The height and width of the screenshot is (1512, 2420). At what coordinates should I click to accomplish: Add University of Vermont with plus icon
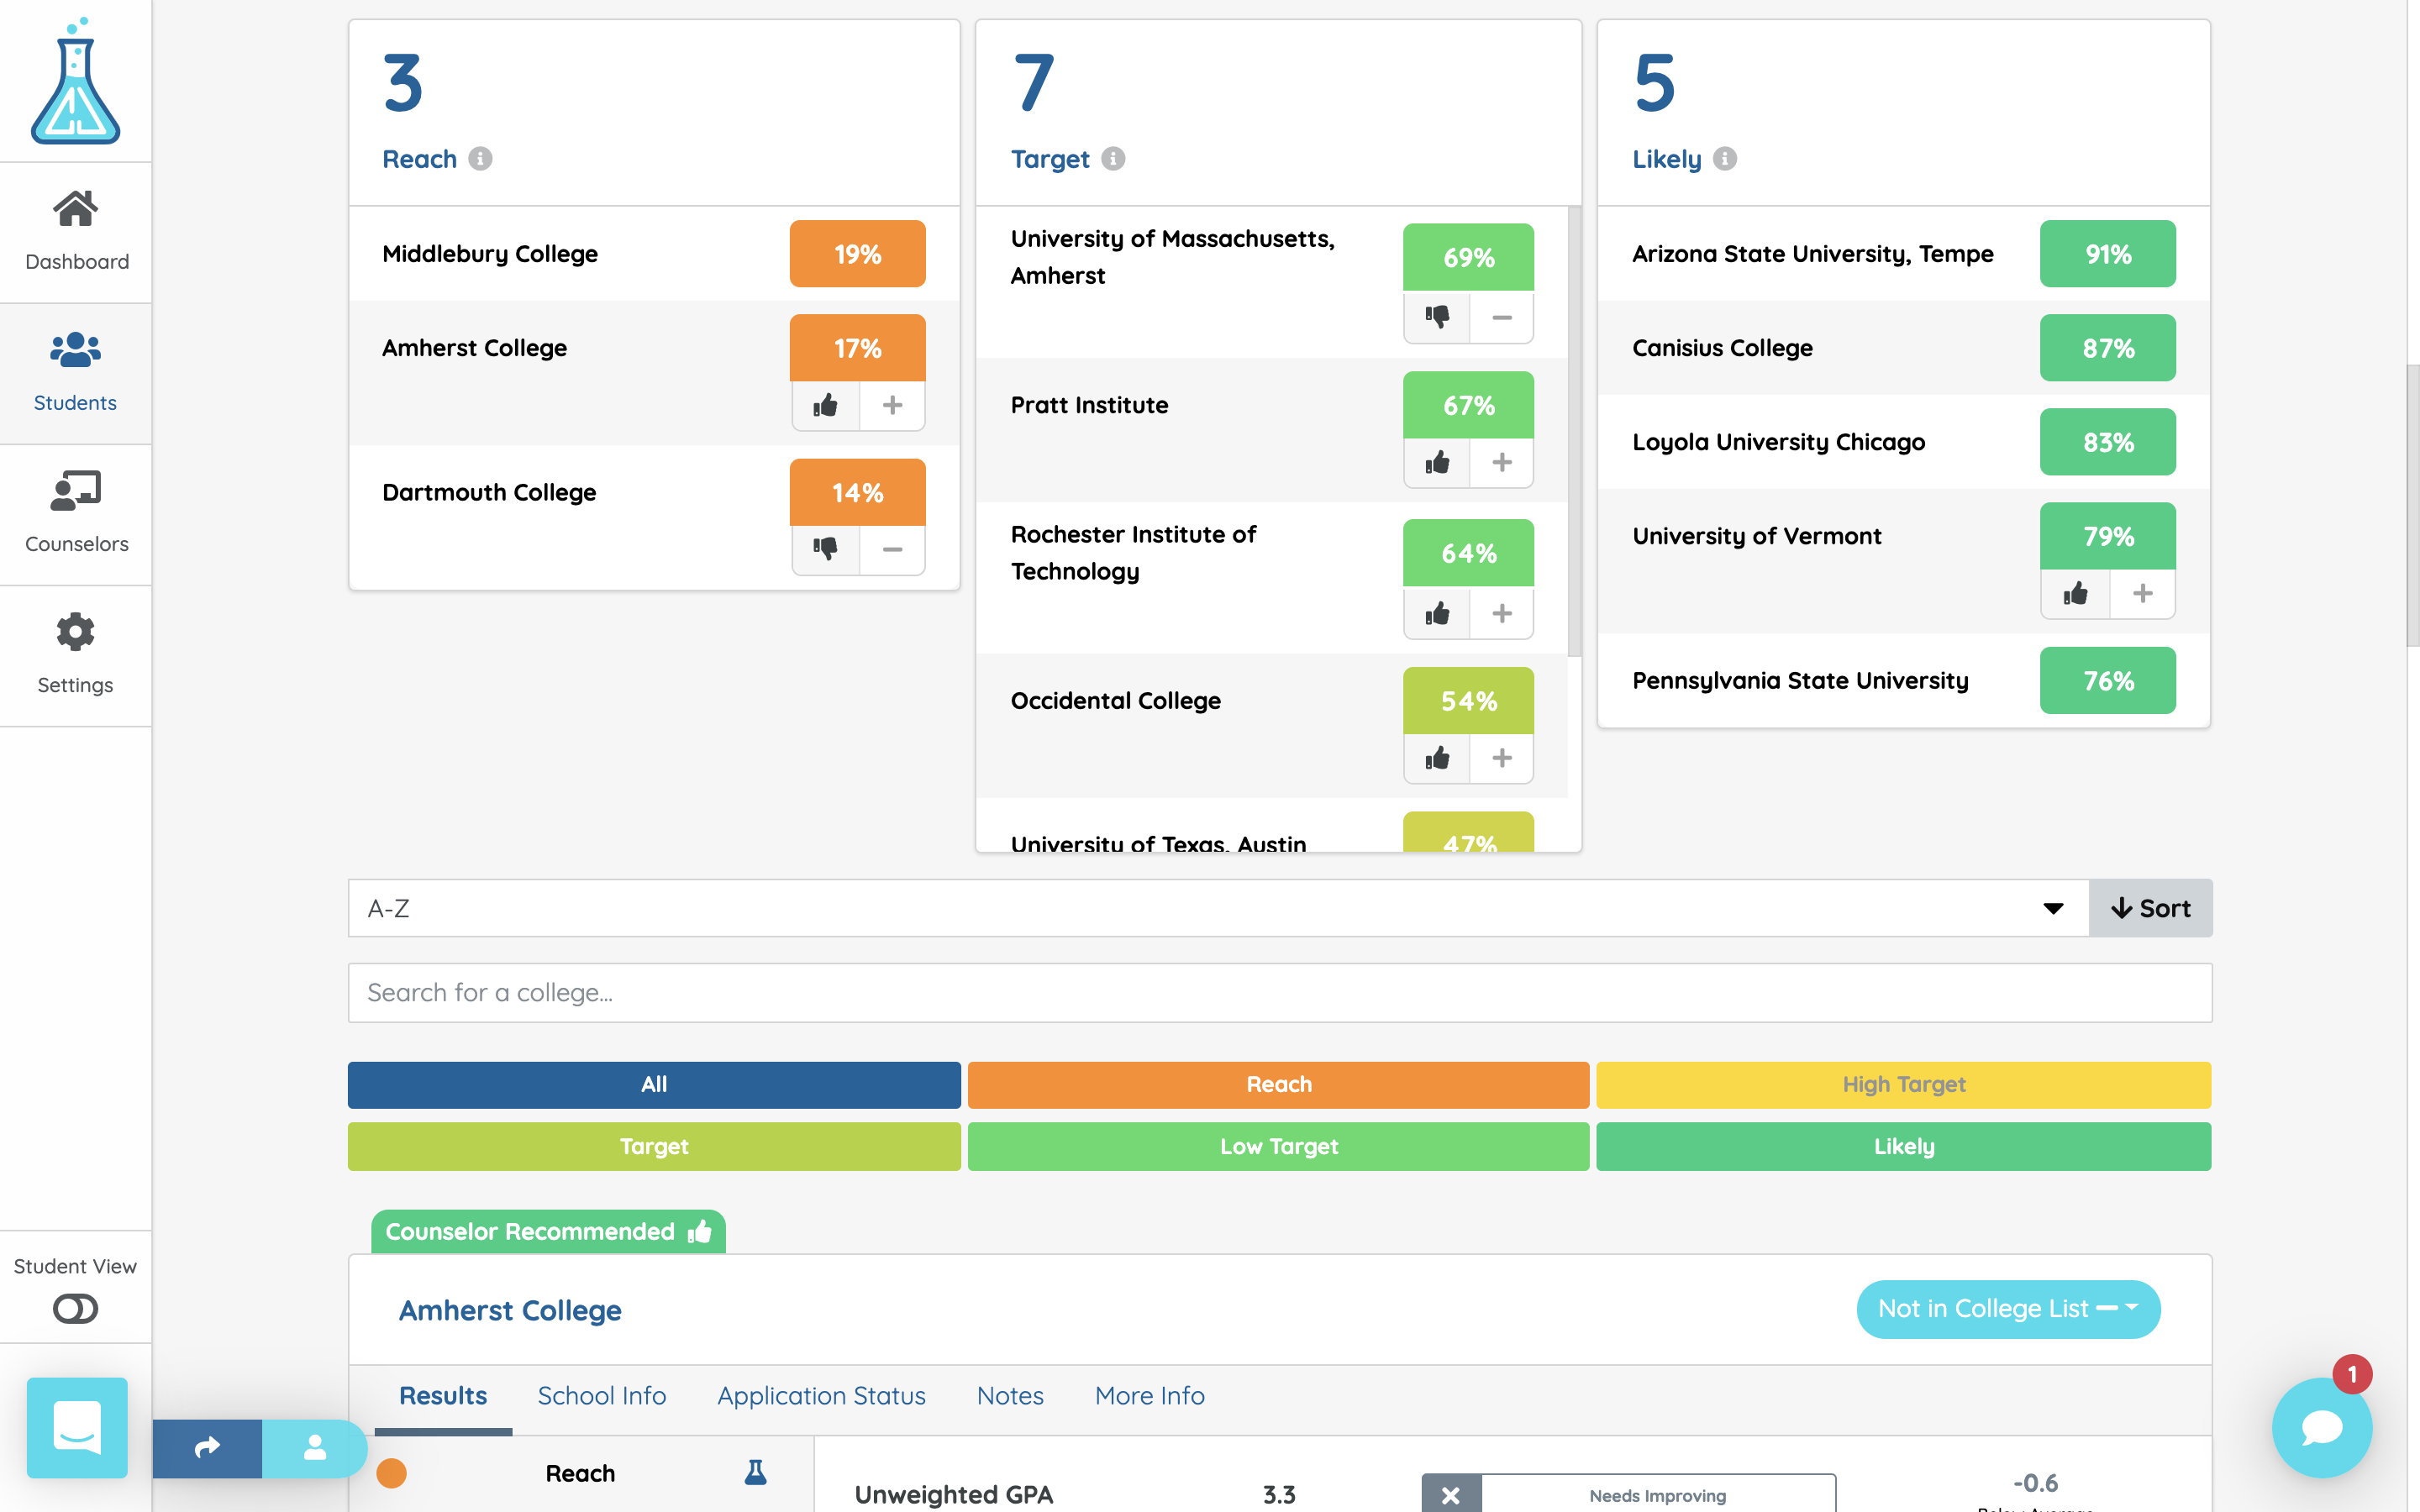(x=2142, y=593)
